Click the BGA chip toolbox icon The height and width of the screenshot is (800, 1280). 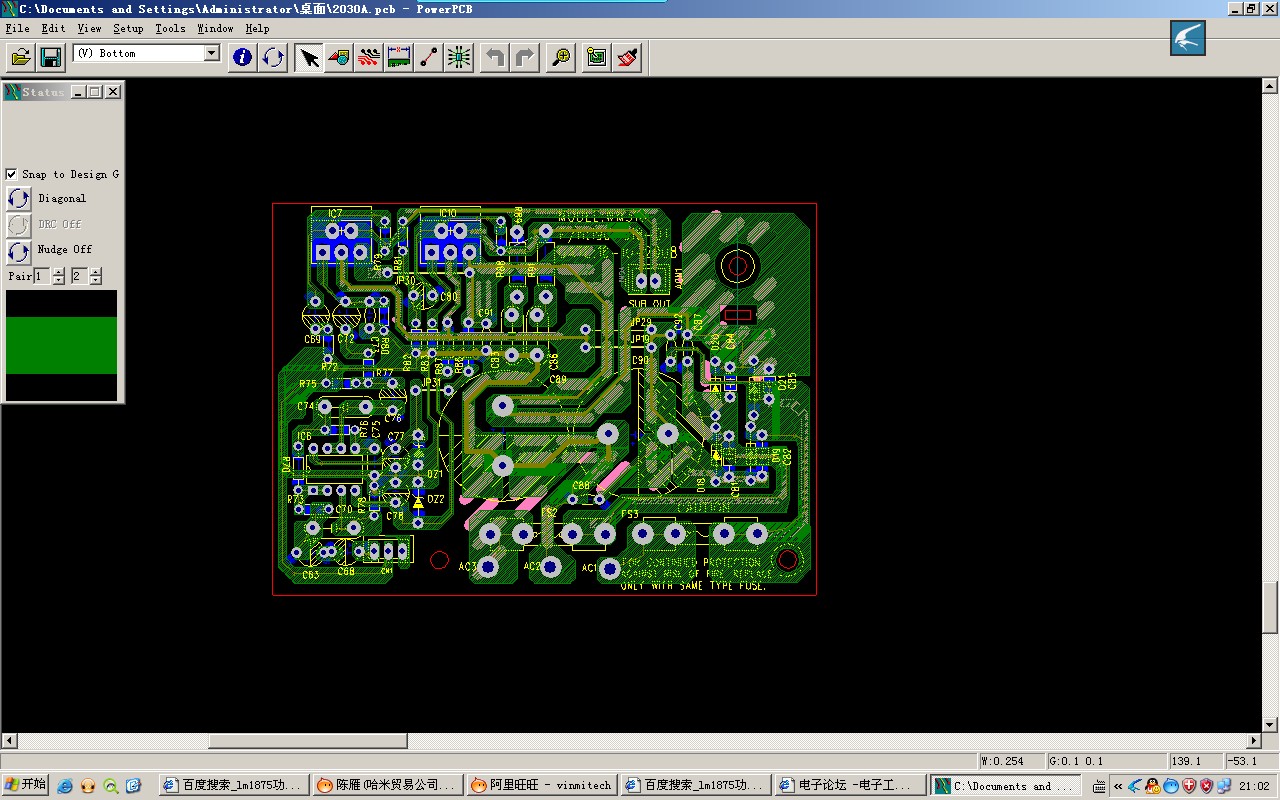(459, 57)
